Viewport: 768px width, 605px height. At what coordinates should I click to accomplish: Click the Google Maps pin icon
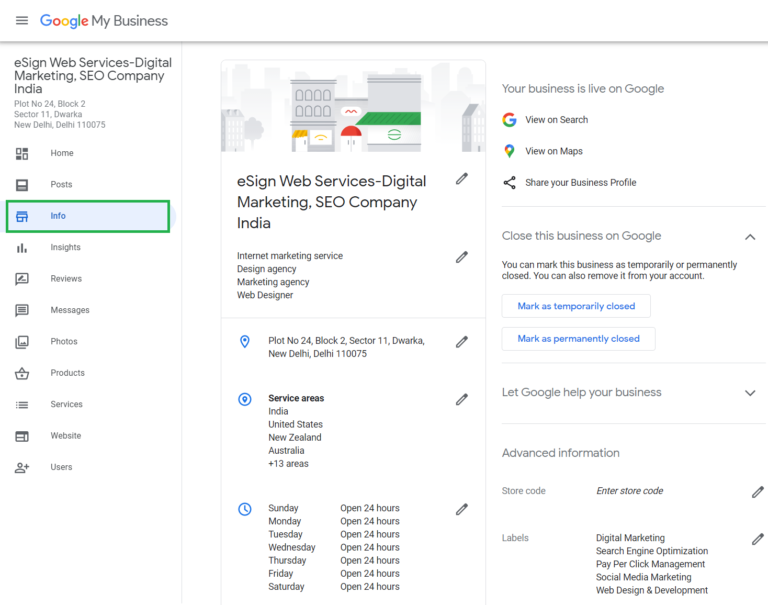tap(509, 151)
